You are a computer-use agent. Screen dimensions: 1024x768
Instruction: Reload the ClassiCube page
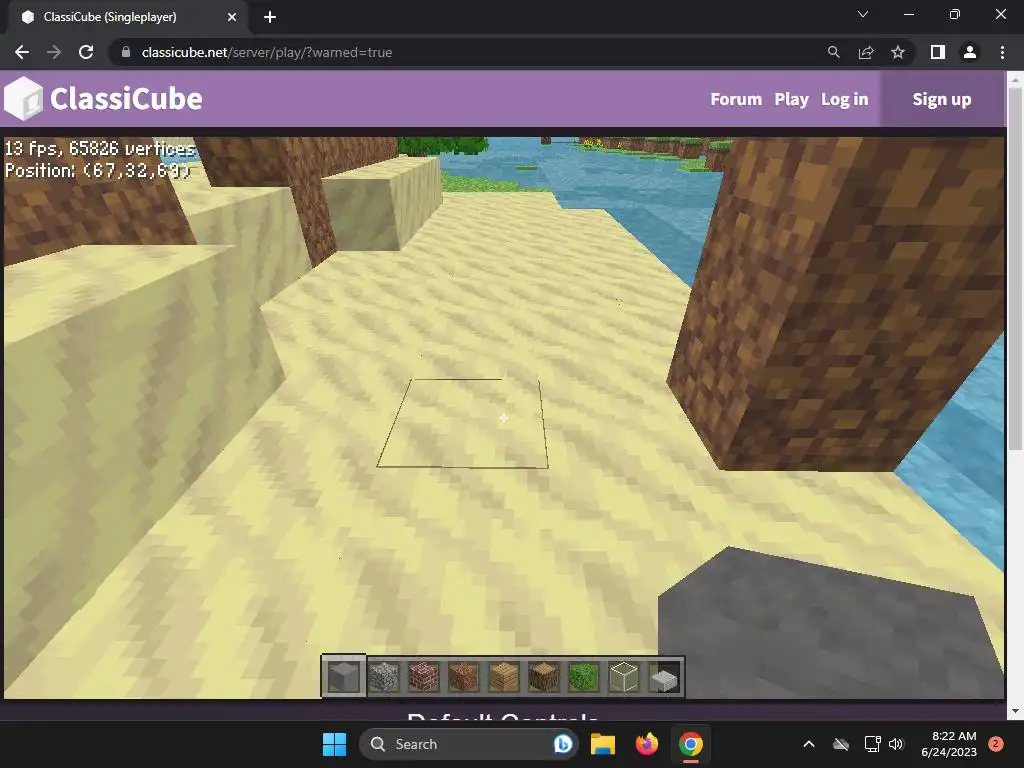(x=86, y=52)
